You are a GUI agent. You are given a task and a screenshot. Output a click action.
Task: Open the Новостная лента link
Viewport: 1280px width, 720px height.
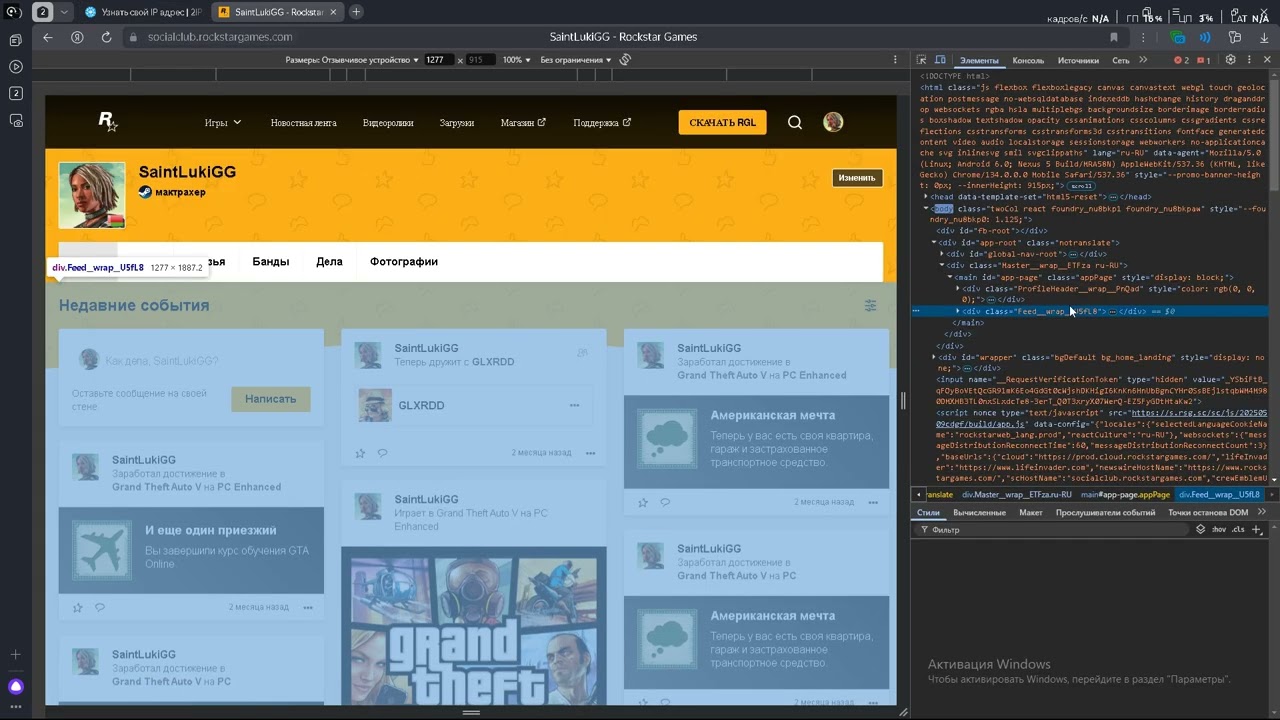pos(303,123)
